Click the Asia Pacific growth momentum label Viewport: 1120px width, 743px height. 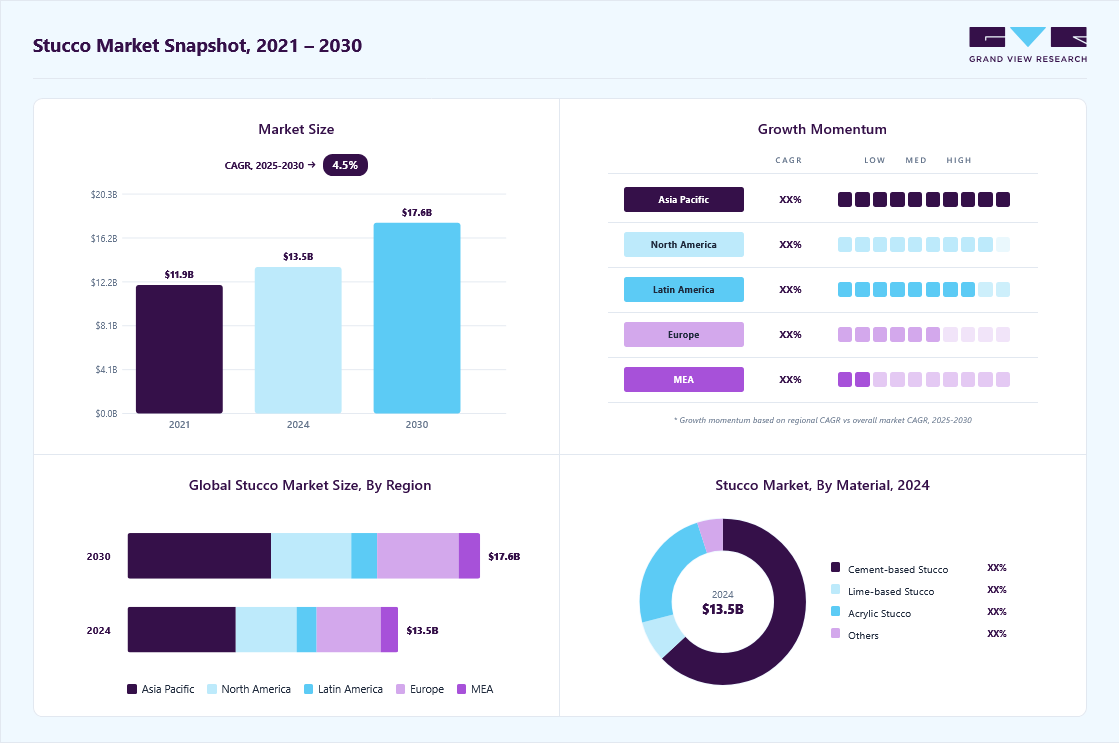coord(684,199)
